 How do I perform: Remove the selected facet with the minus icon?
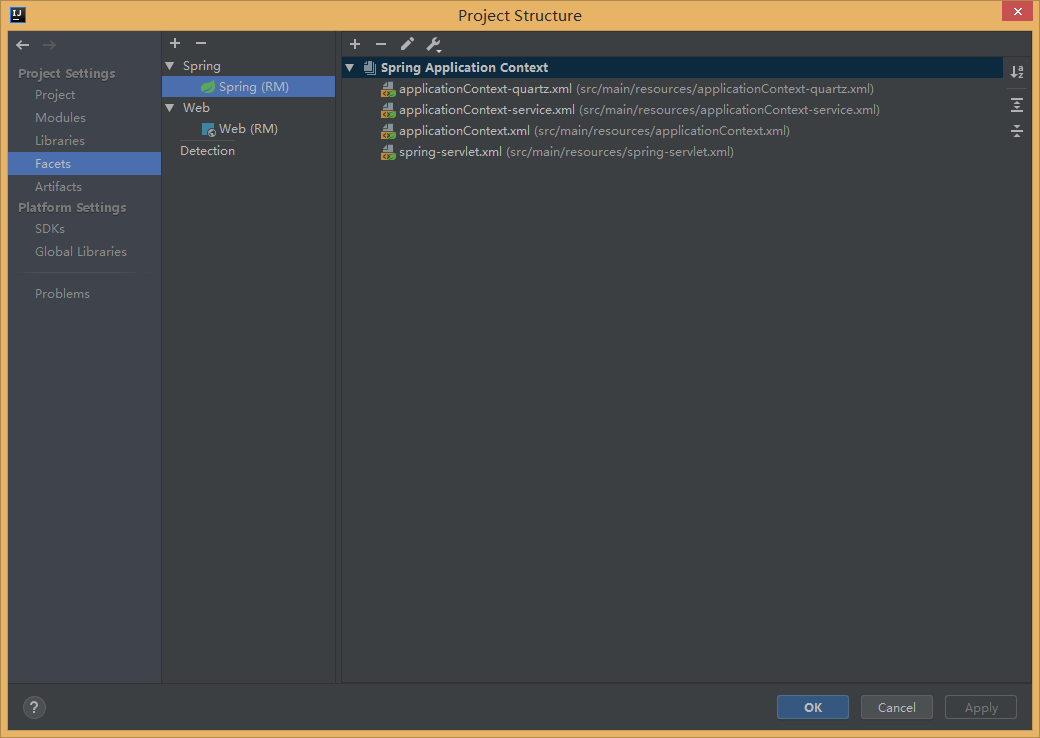[201, 43]
